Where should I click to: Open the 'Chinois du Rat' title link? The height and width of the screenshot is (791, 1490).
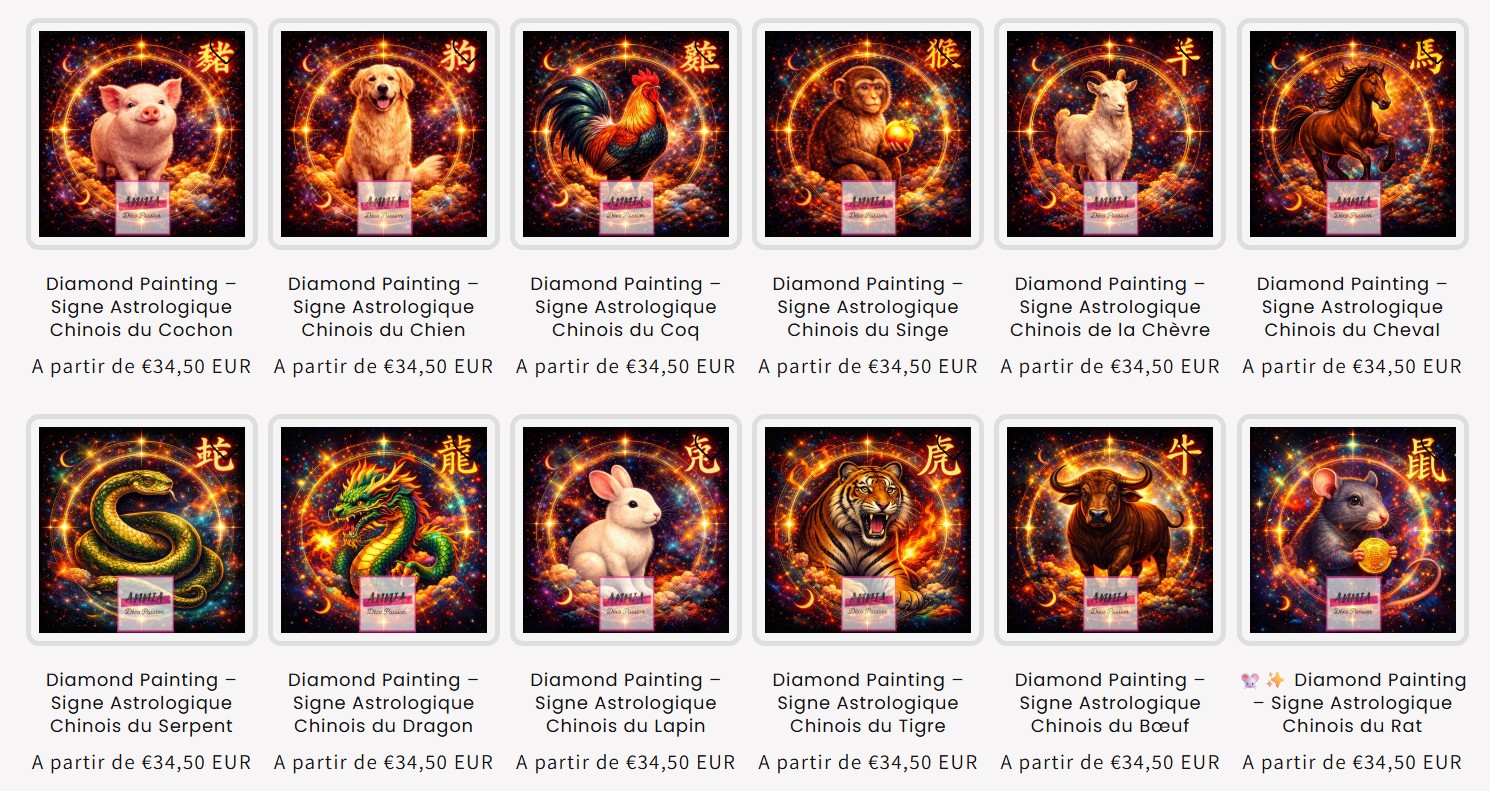1353,703
